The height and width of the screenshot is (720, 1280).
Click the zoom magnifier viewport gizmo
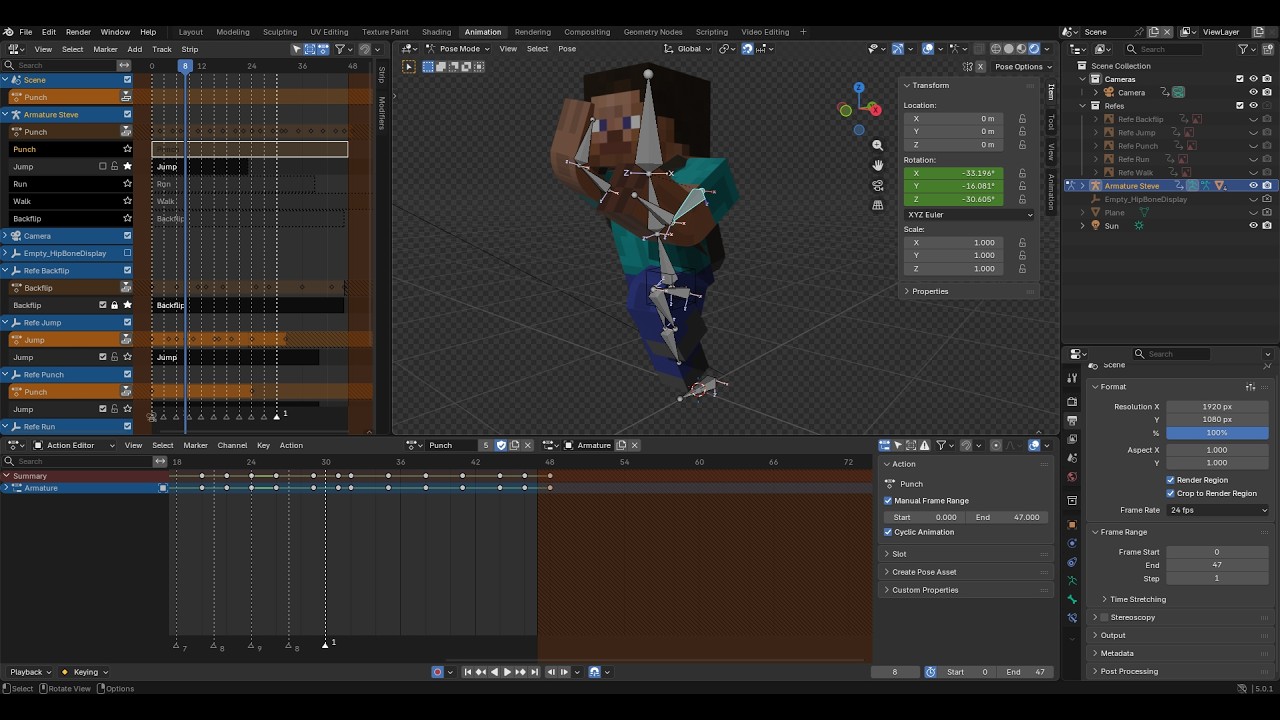click(877, 145)
